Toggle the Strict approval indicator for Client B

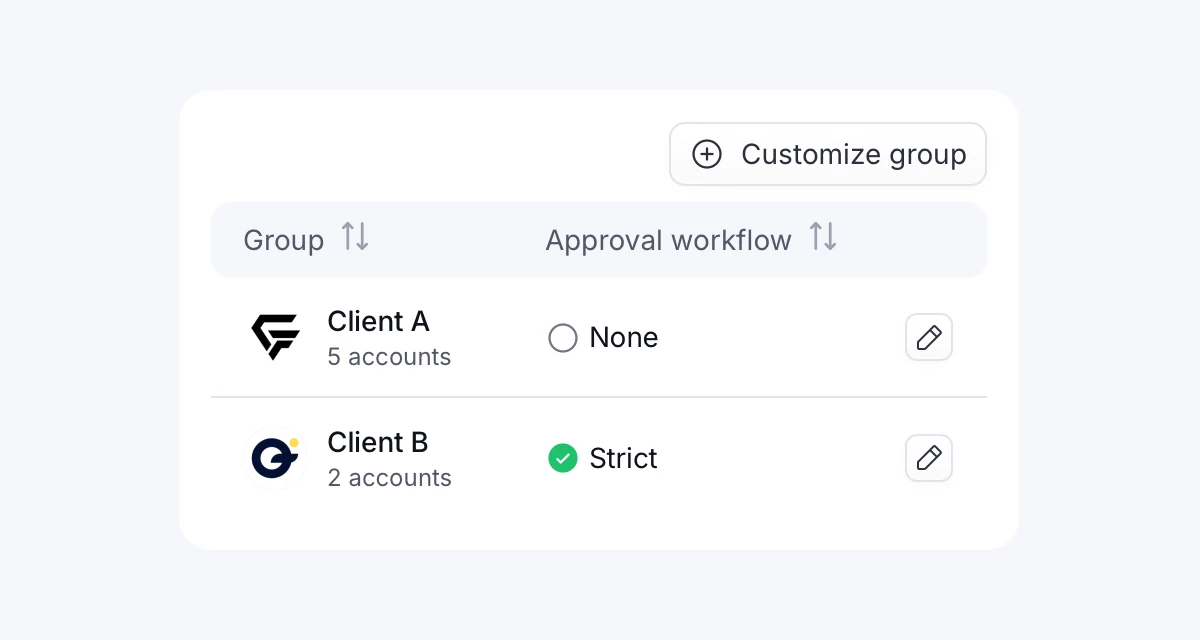(x=562, y=458)
